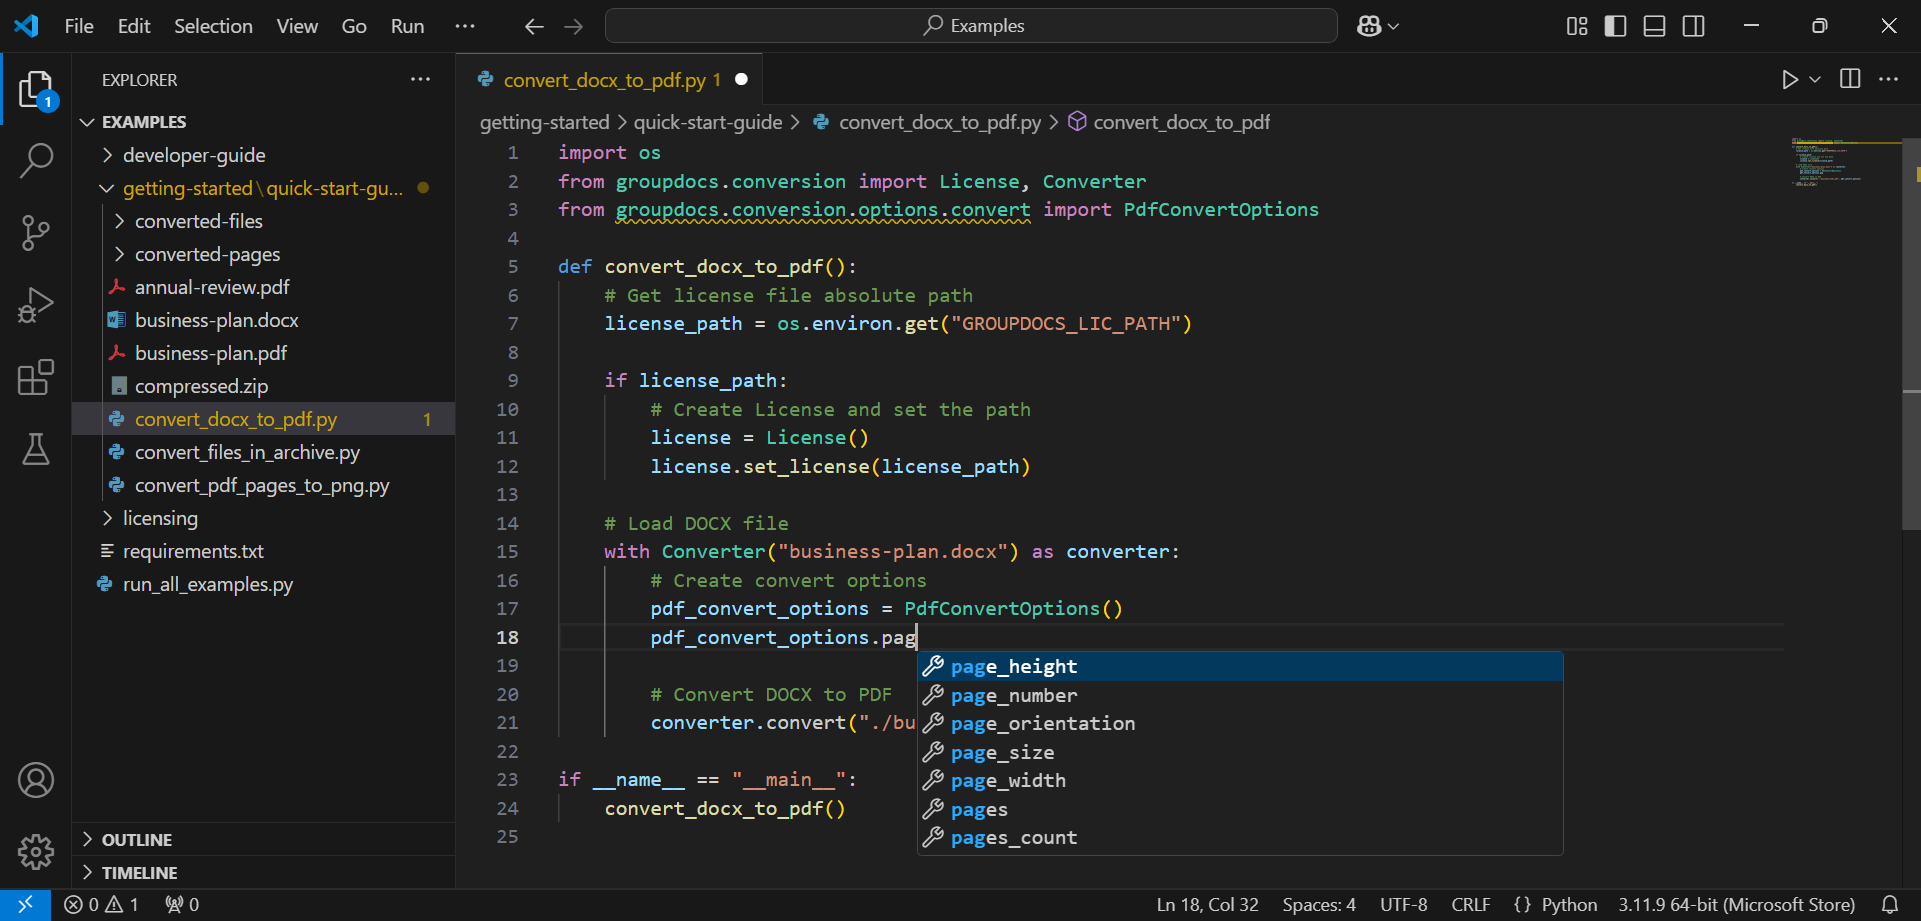
Task: Open the Edit menu
Action: click(x=134, y=26)
